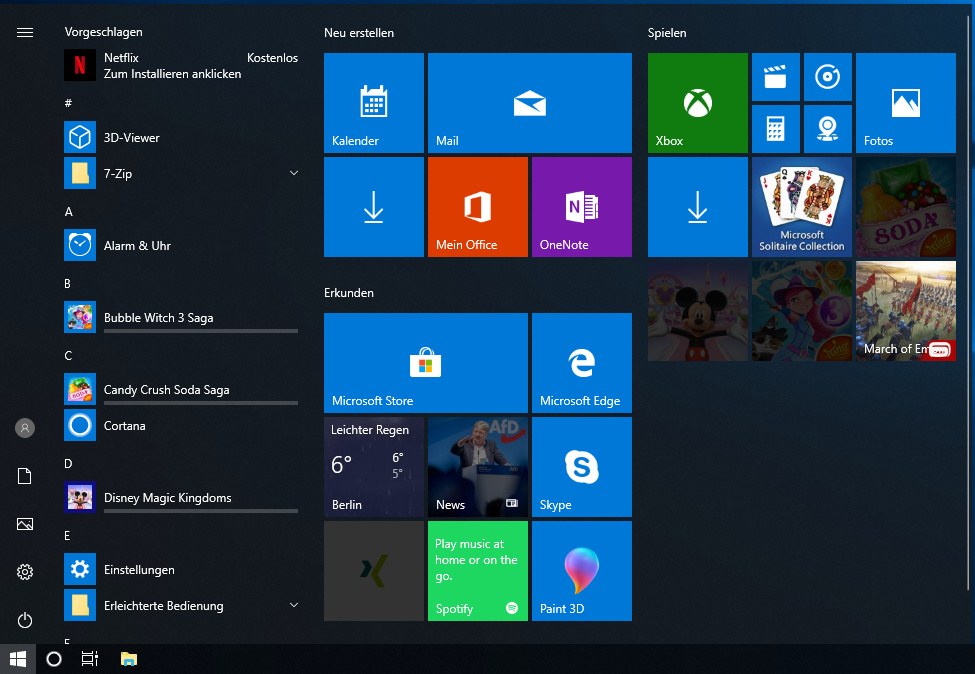Open Alarm & Uhr from the app list
The width and height of the screenshot is (975, 674).
point(181,245)
